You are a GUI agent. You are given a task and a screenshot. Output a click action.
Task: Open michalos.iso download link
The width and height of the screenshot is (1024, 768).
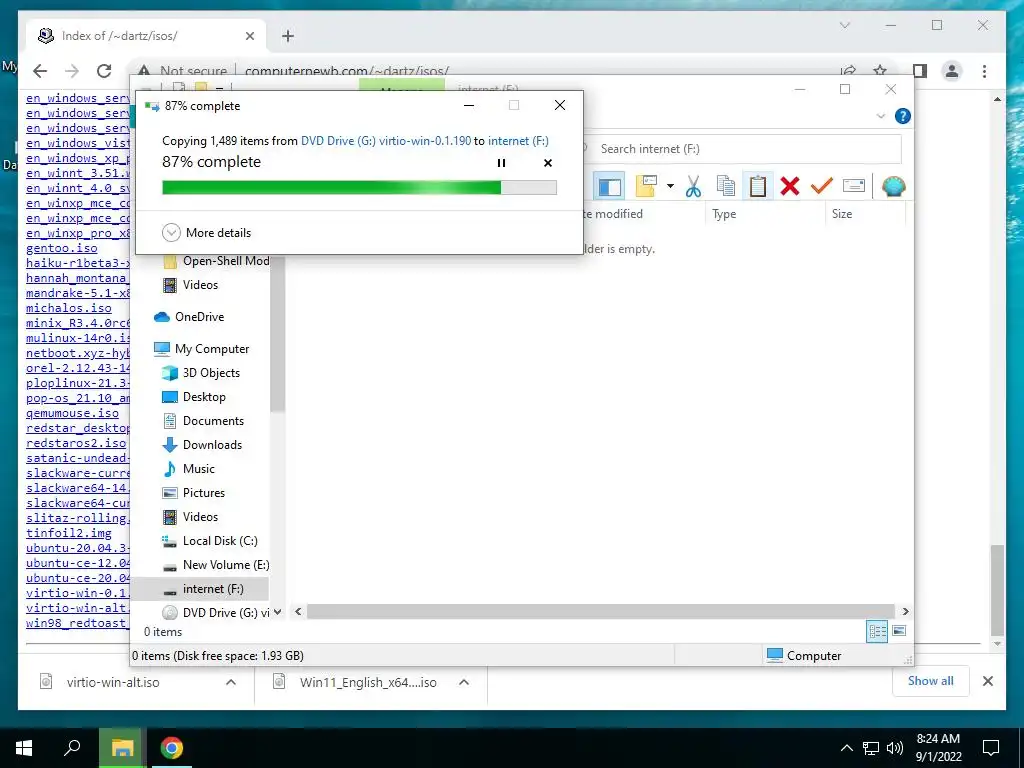click(69, 308)
